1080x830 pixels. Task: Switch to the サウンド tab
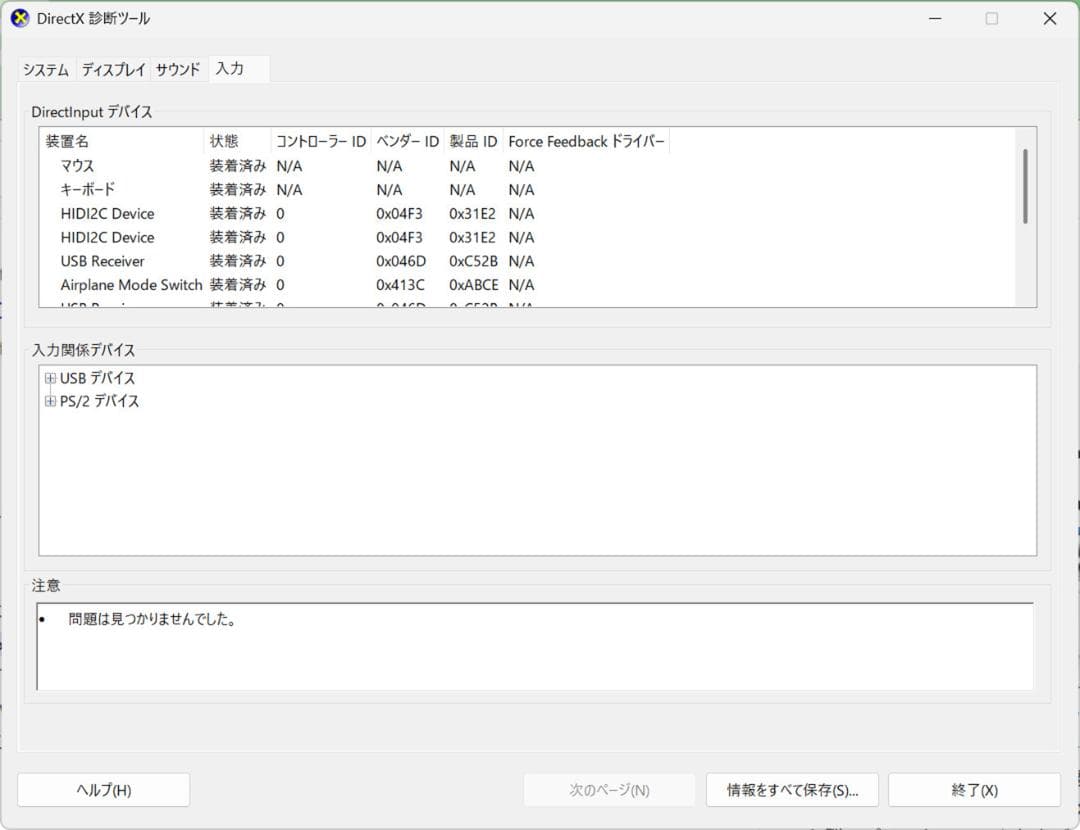pyautogui.click(x=176, y=69)
